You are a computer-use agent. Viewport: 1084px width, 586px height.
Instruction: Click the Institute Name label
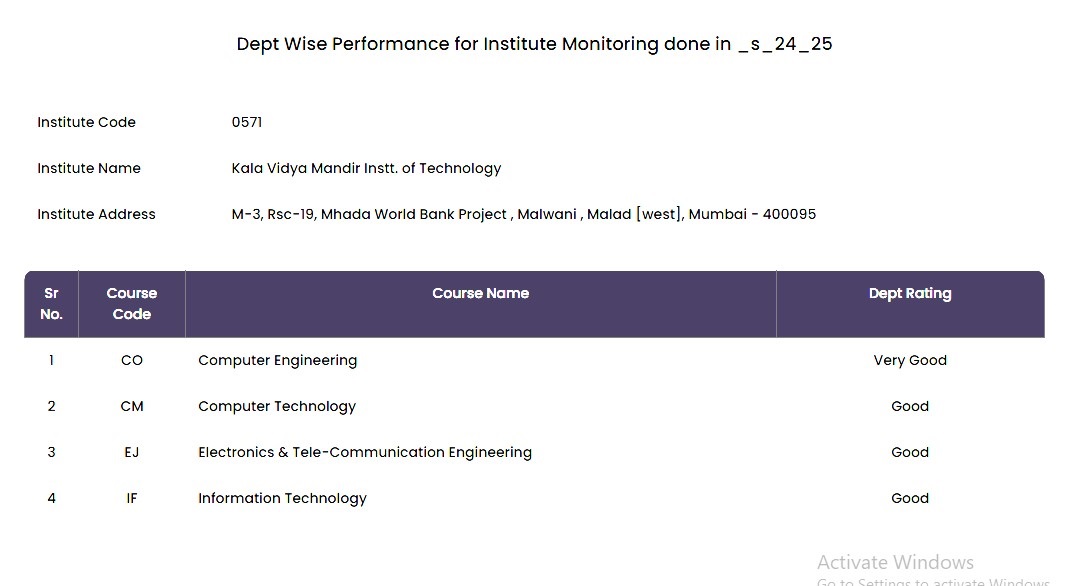click(89, 168)
